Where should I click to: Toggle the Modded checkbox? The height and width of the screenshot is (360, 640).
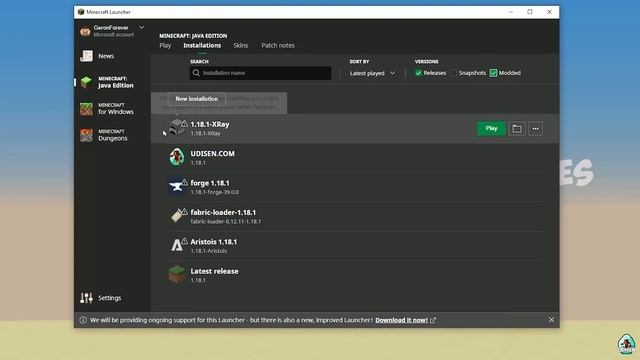pos(493,73)
